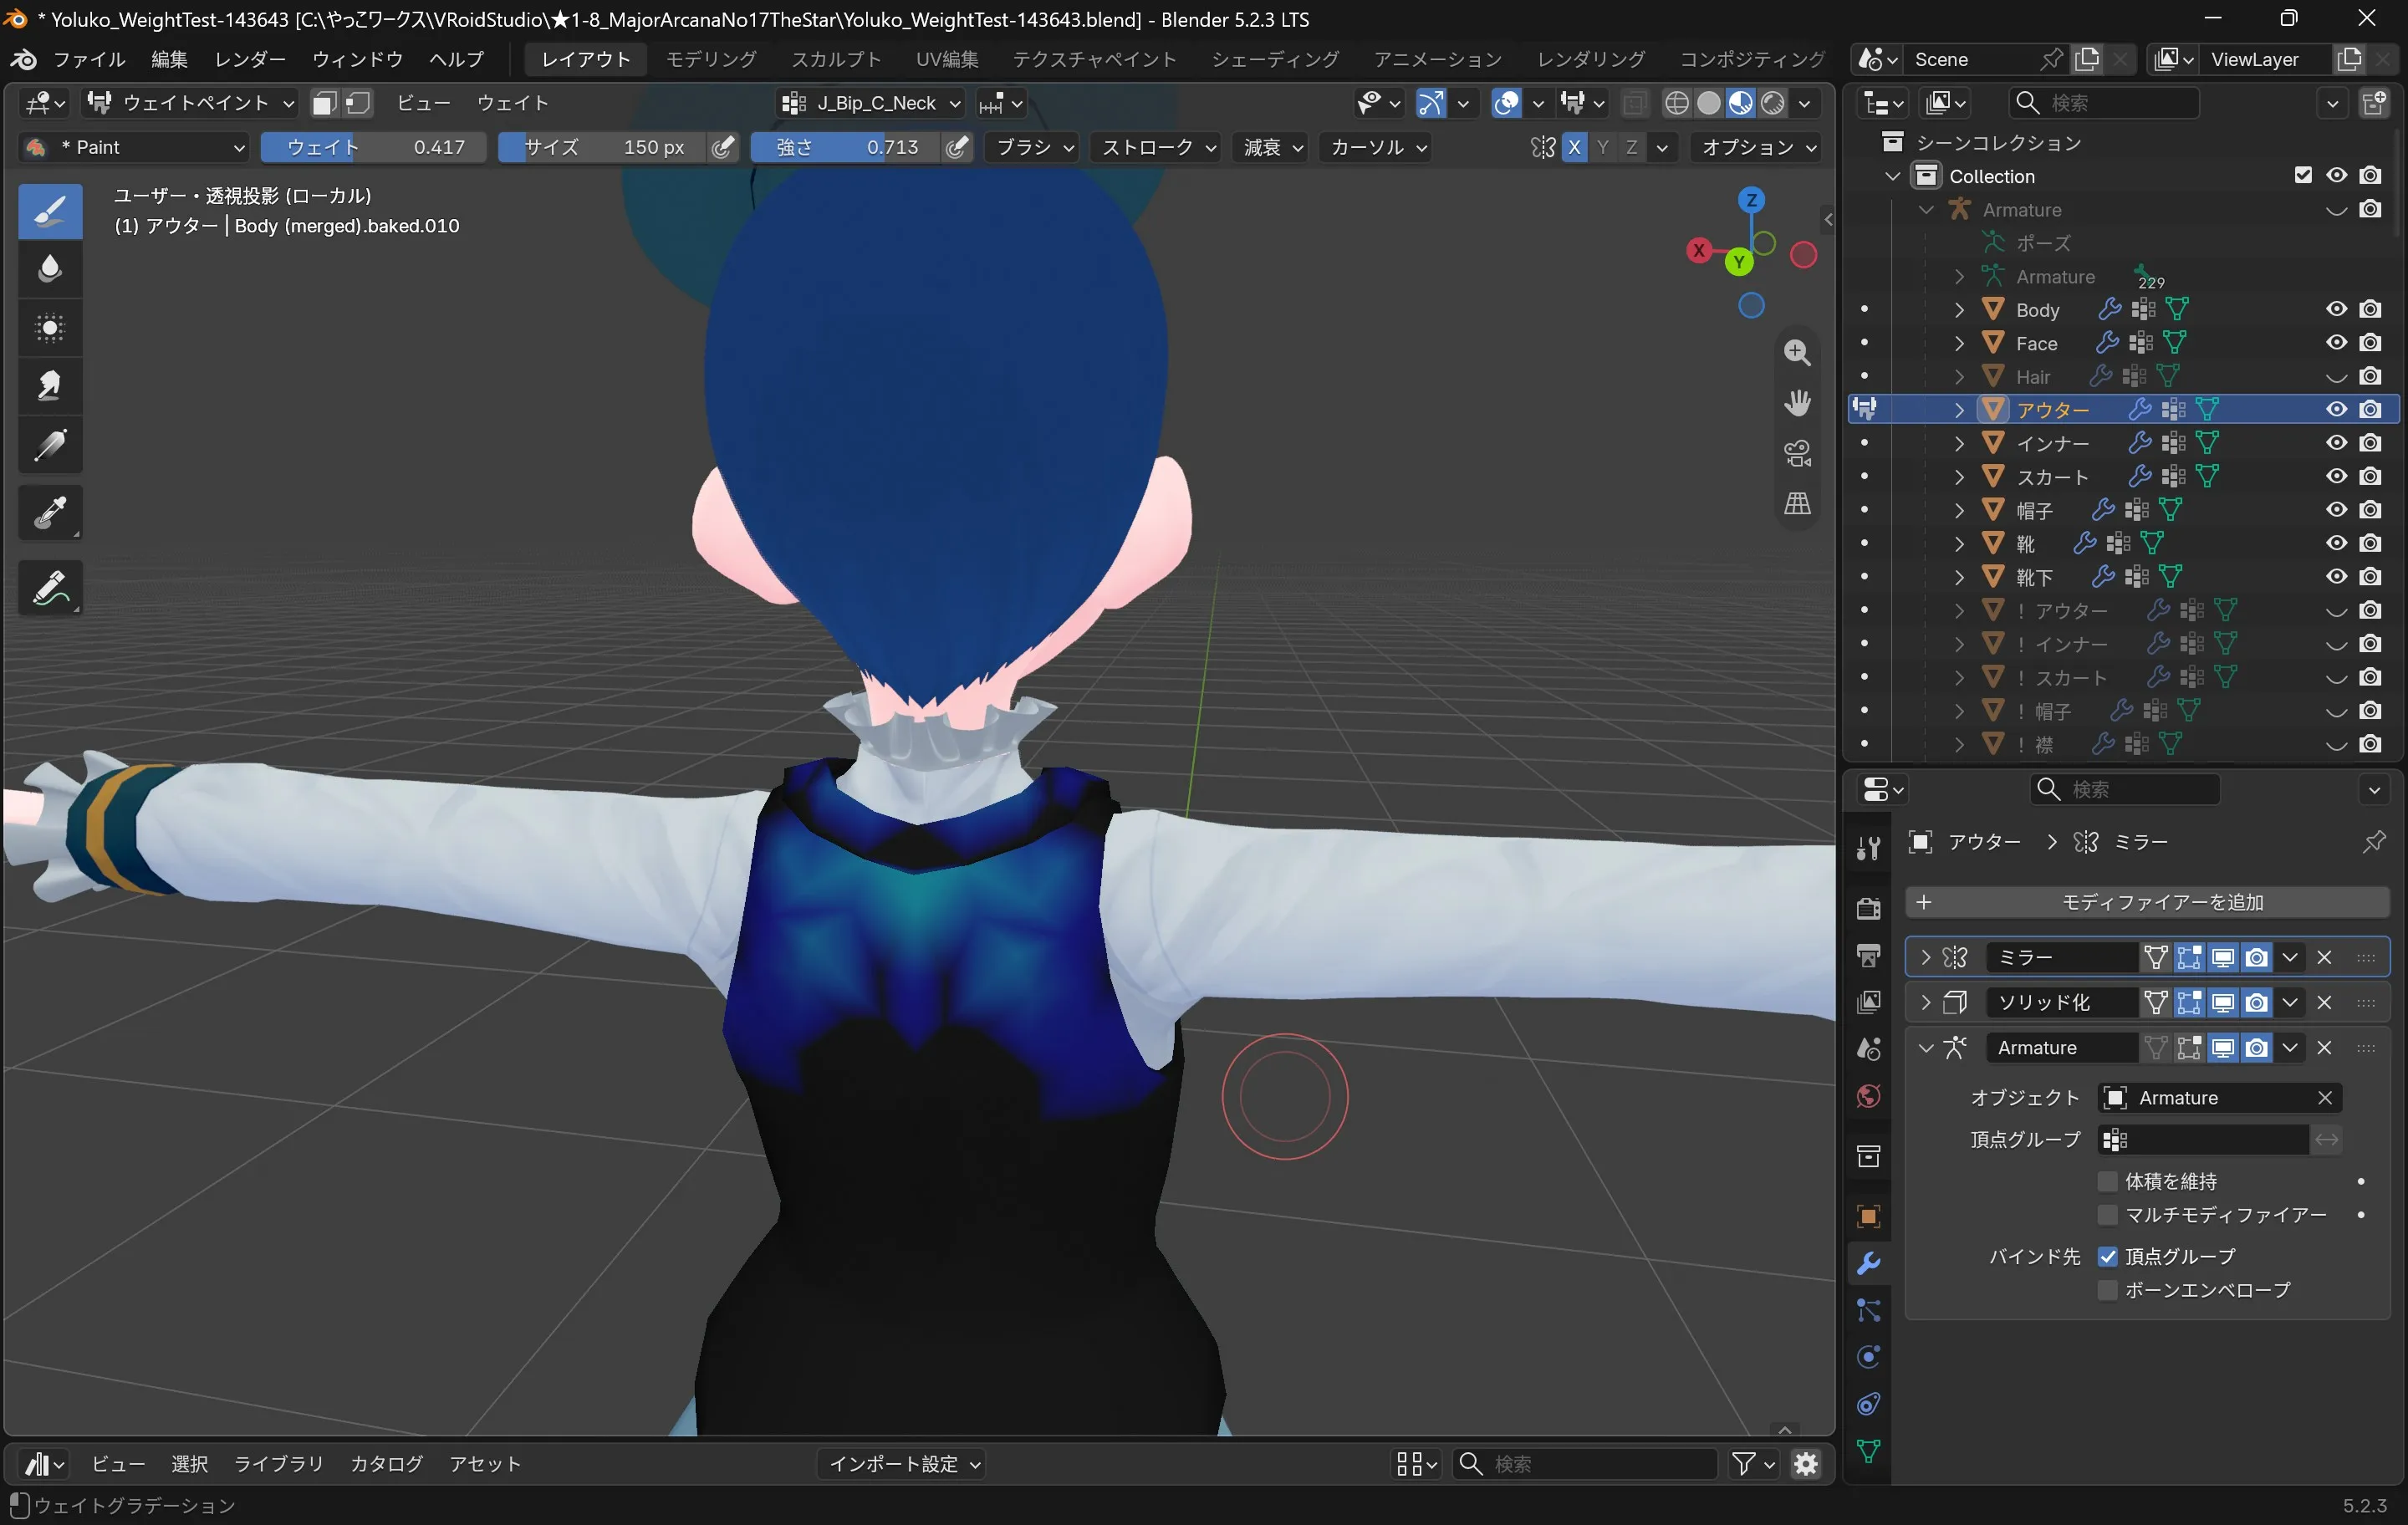Click the モディファイアーを追加 button

2147,902
